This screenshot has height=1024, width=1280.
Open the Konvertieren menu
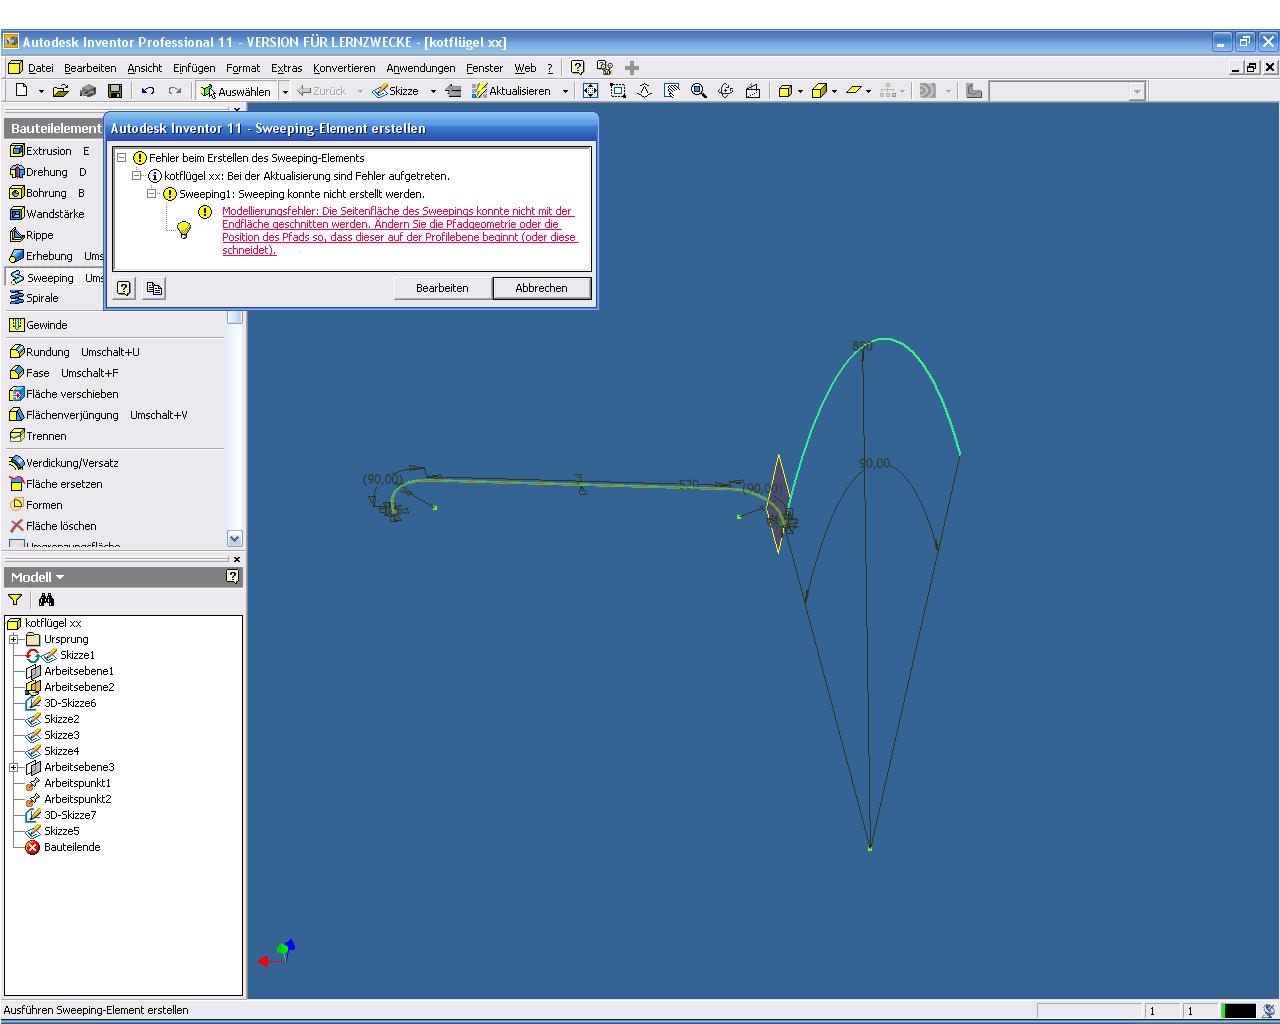click(x=343, y=68)
